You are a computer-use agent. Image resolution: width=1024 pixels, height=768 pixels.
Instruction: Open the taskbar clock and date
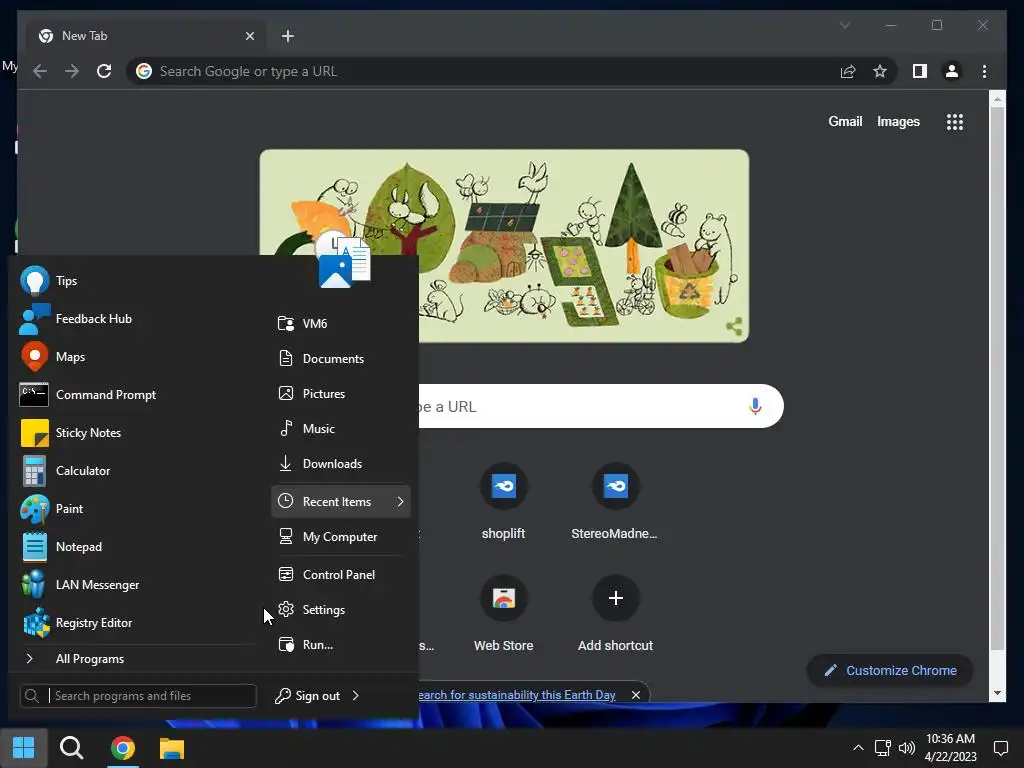[950, 748]
